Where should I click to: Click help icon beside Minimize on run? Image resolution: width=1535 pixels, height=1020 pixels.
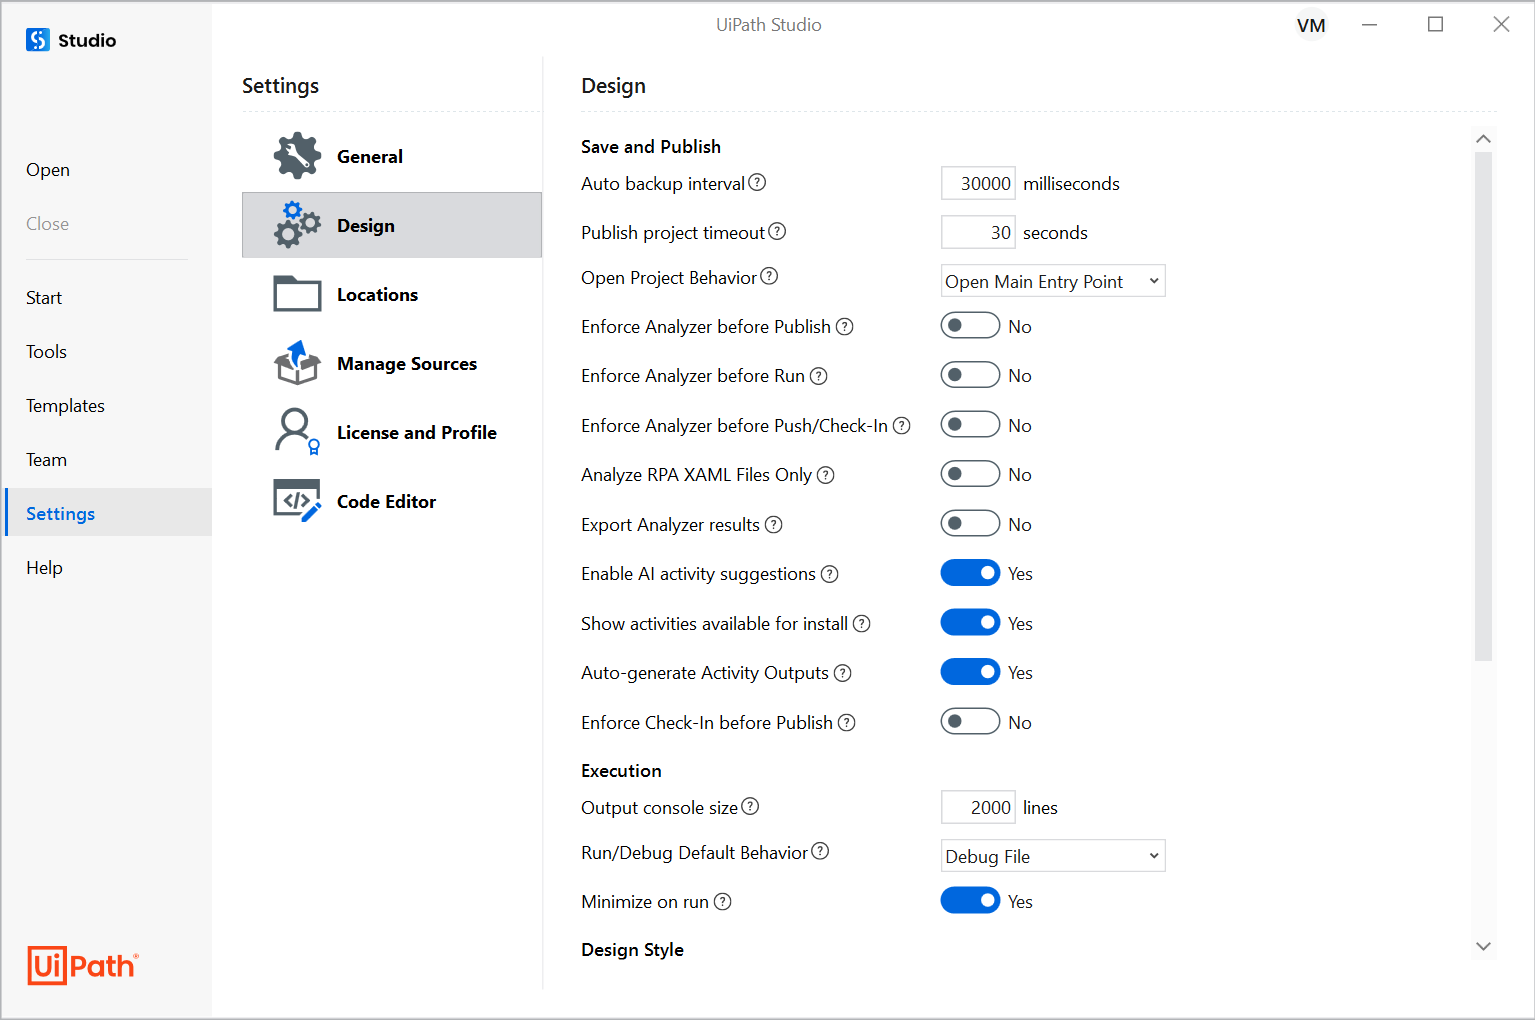[x=723, y=901]
